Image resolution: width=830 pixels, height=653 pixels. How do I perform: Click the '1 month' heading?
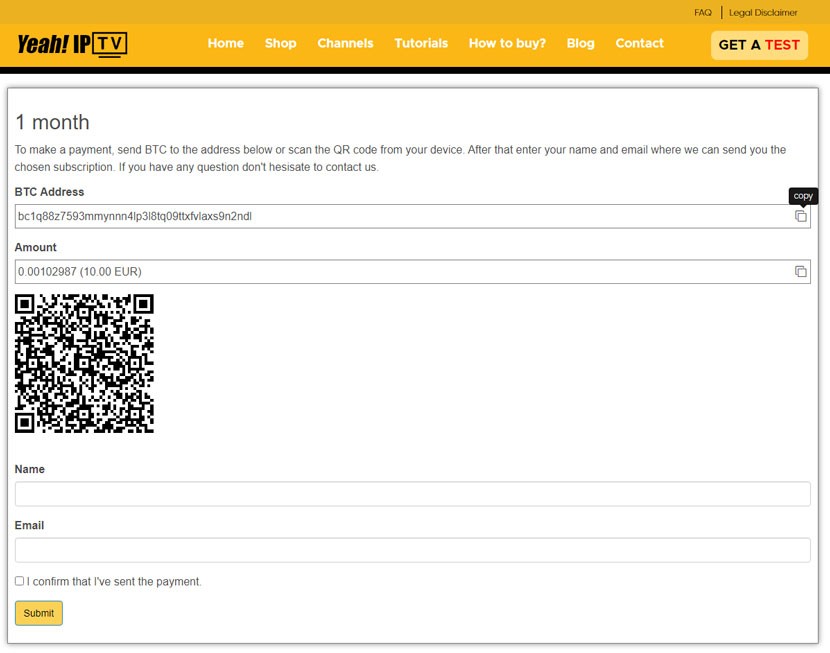[52, 122]
